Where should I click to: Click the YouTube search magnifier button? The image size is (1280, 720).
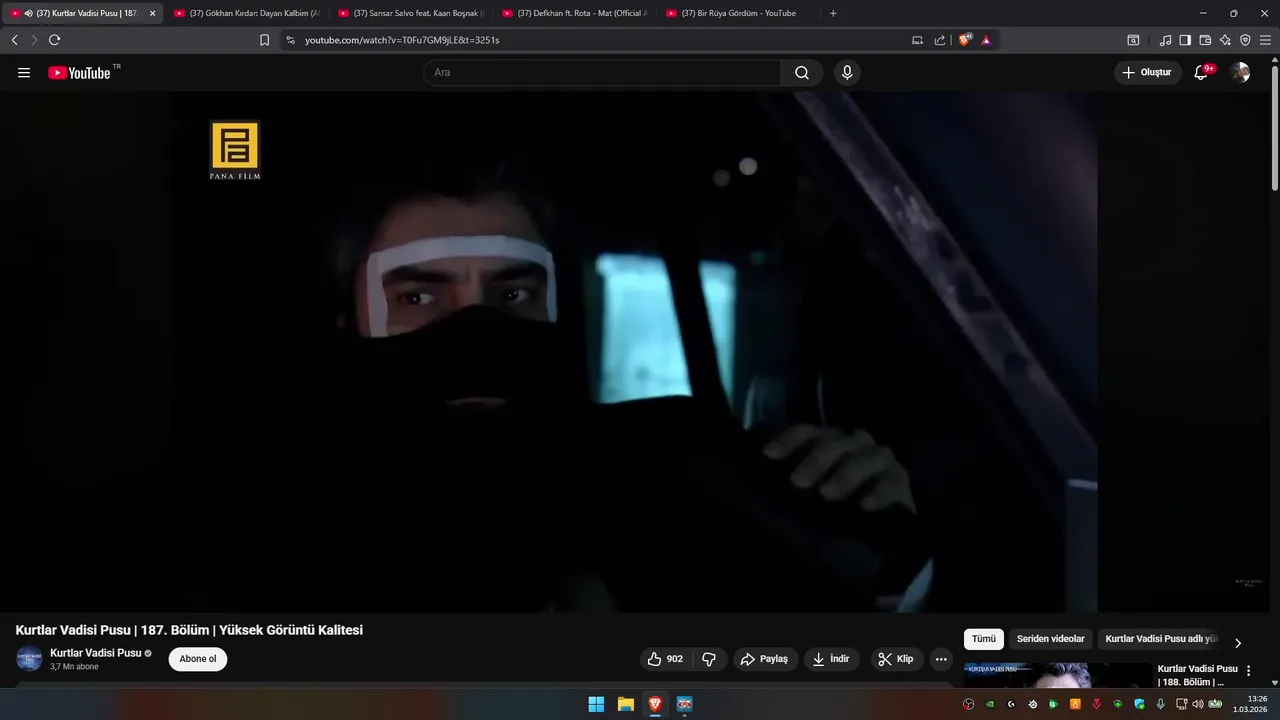tap(802, 73)
